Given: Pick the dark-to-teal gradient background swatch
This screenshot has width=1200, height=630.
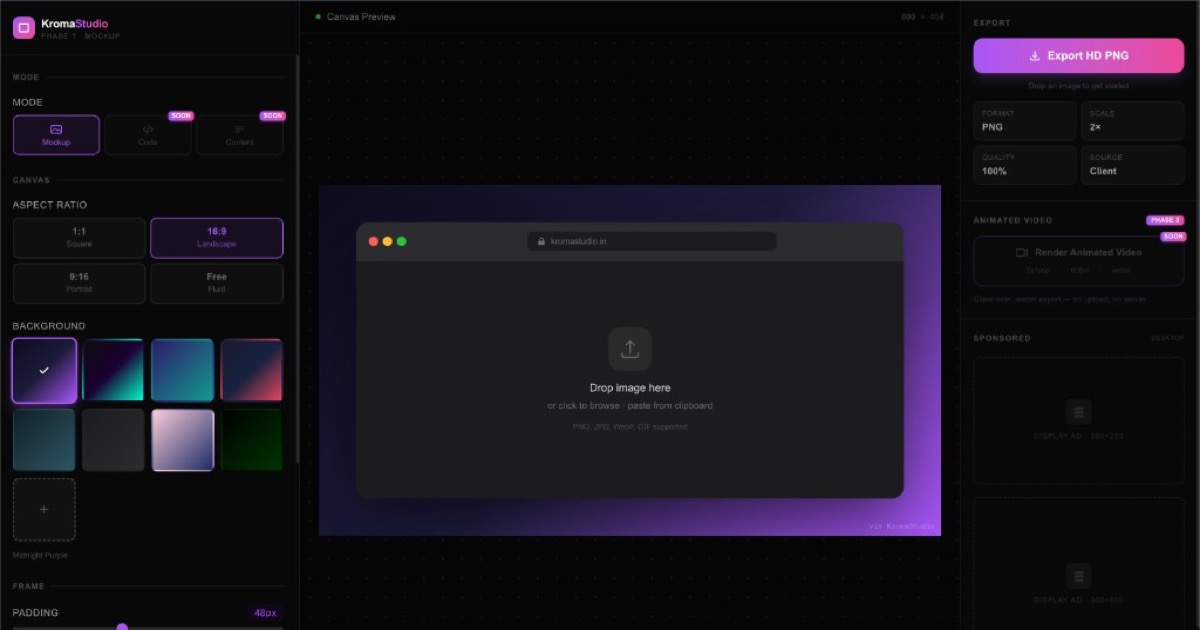Looking at the screenshot, I should pos(113,370).
